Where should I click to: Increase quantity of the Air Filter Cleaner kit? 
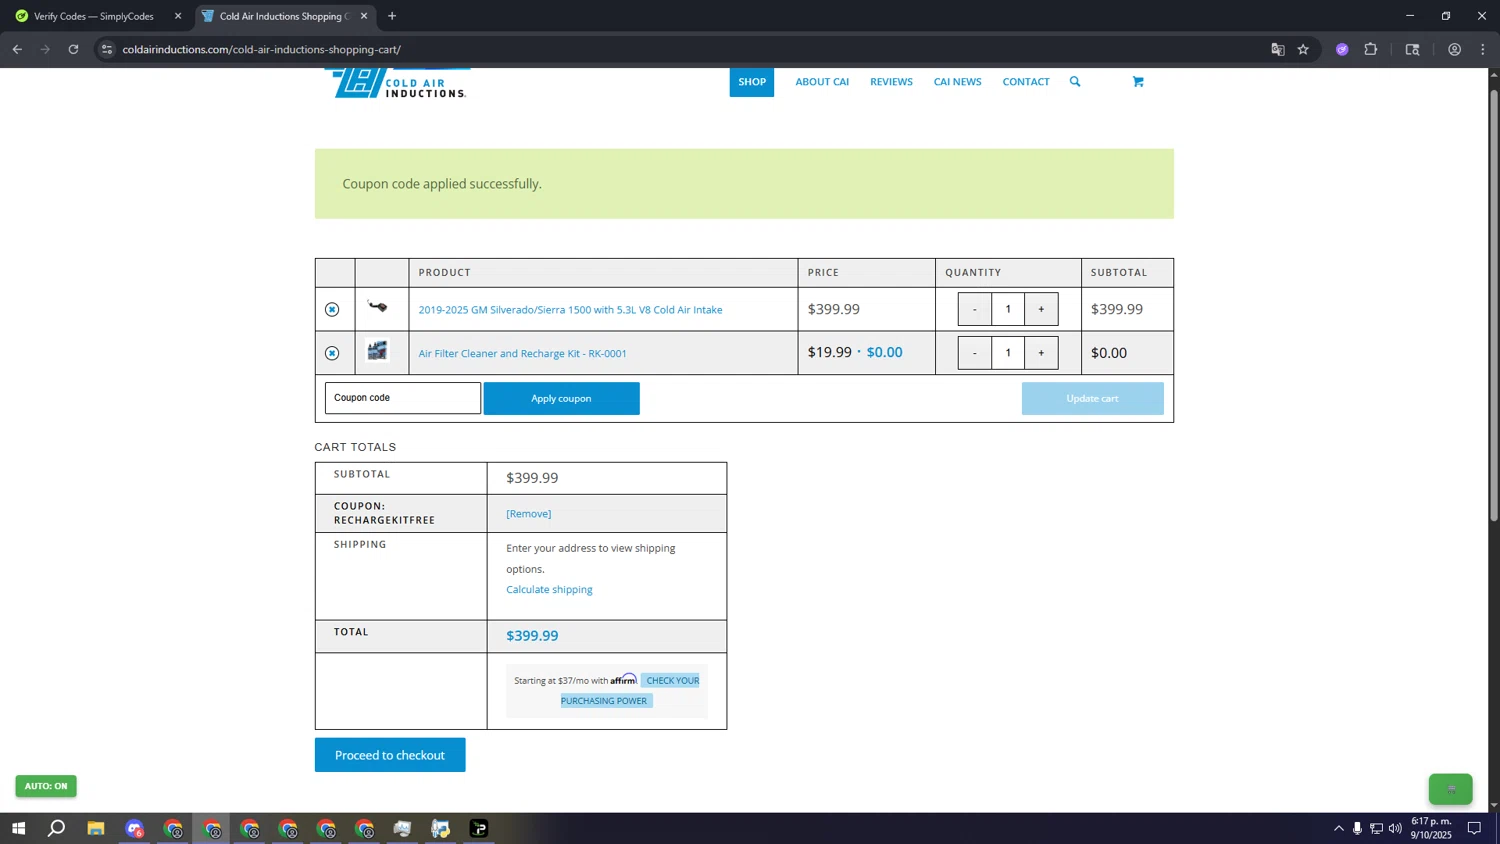click(1041, 353)
